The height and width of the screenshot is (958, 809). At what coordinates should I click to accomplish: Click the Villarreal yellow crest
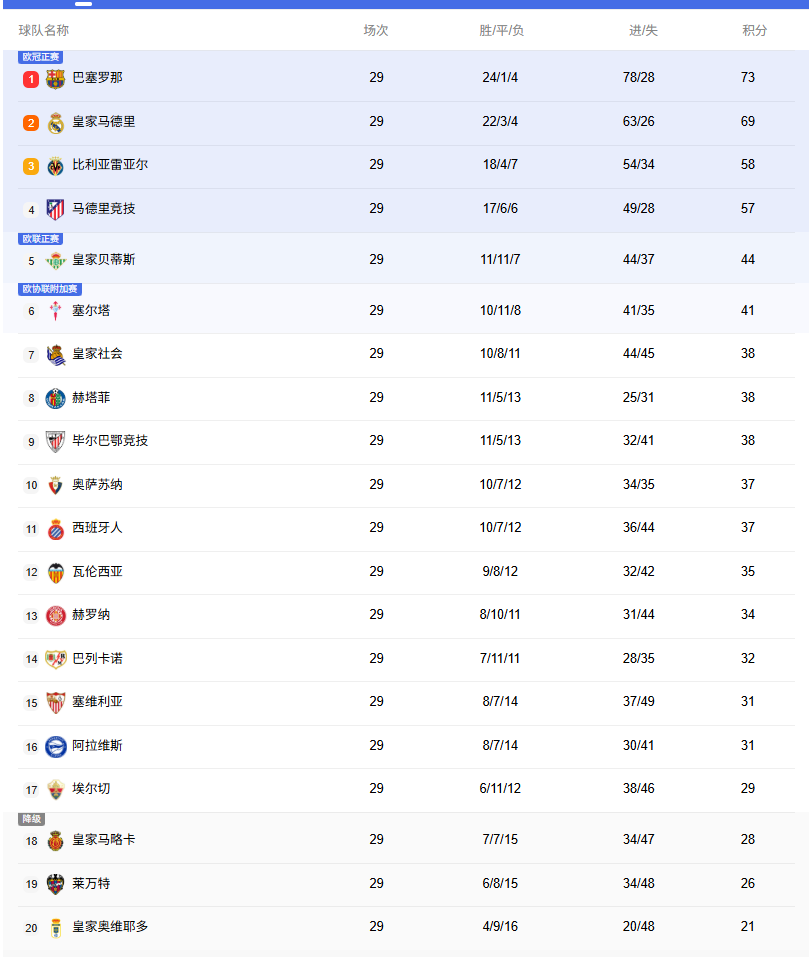[x=55, y=165]
